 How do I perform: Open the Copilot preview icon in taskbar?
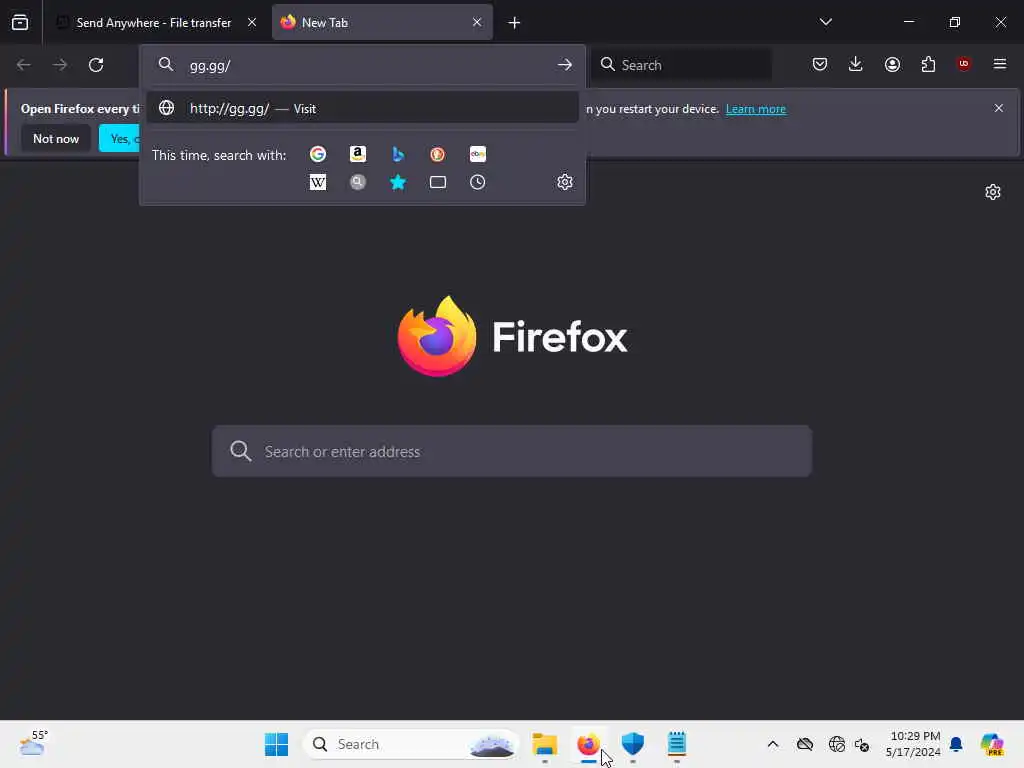(x=992, y=744)
